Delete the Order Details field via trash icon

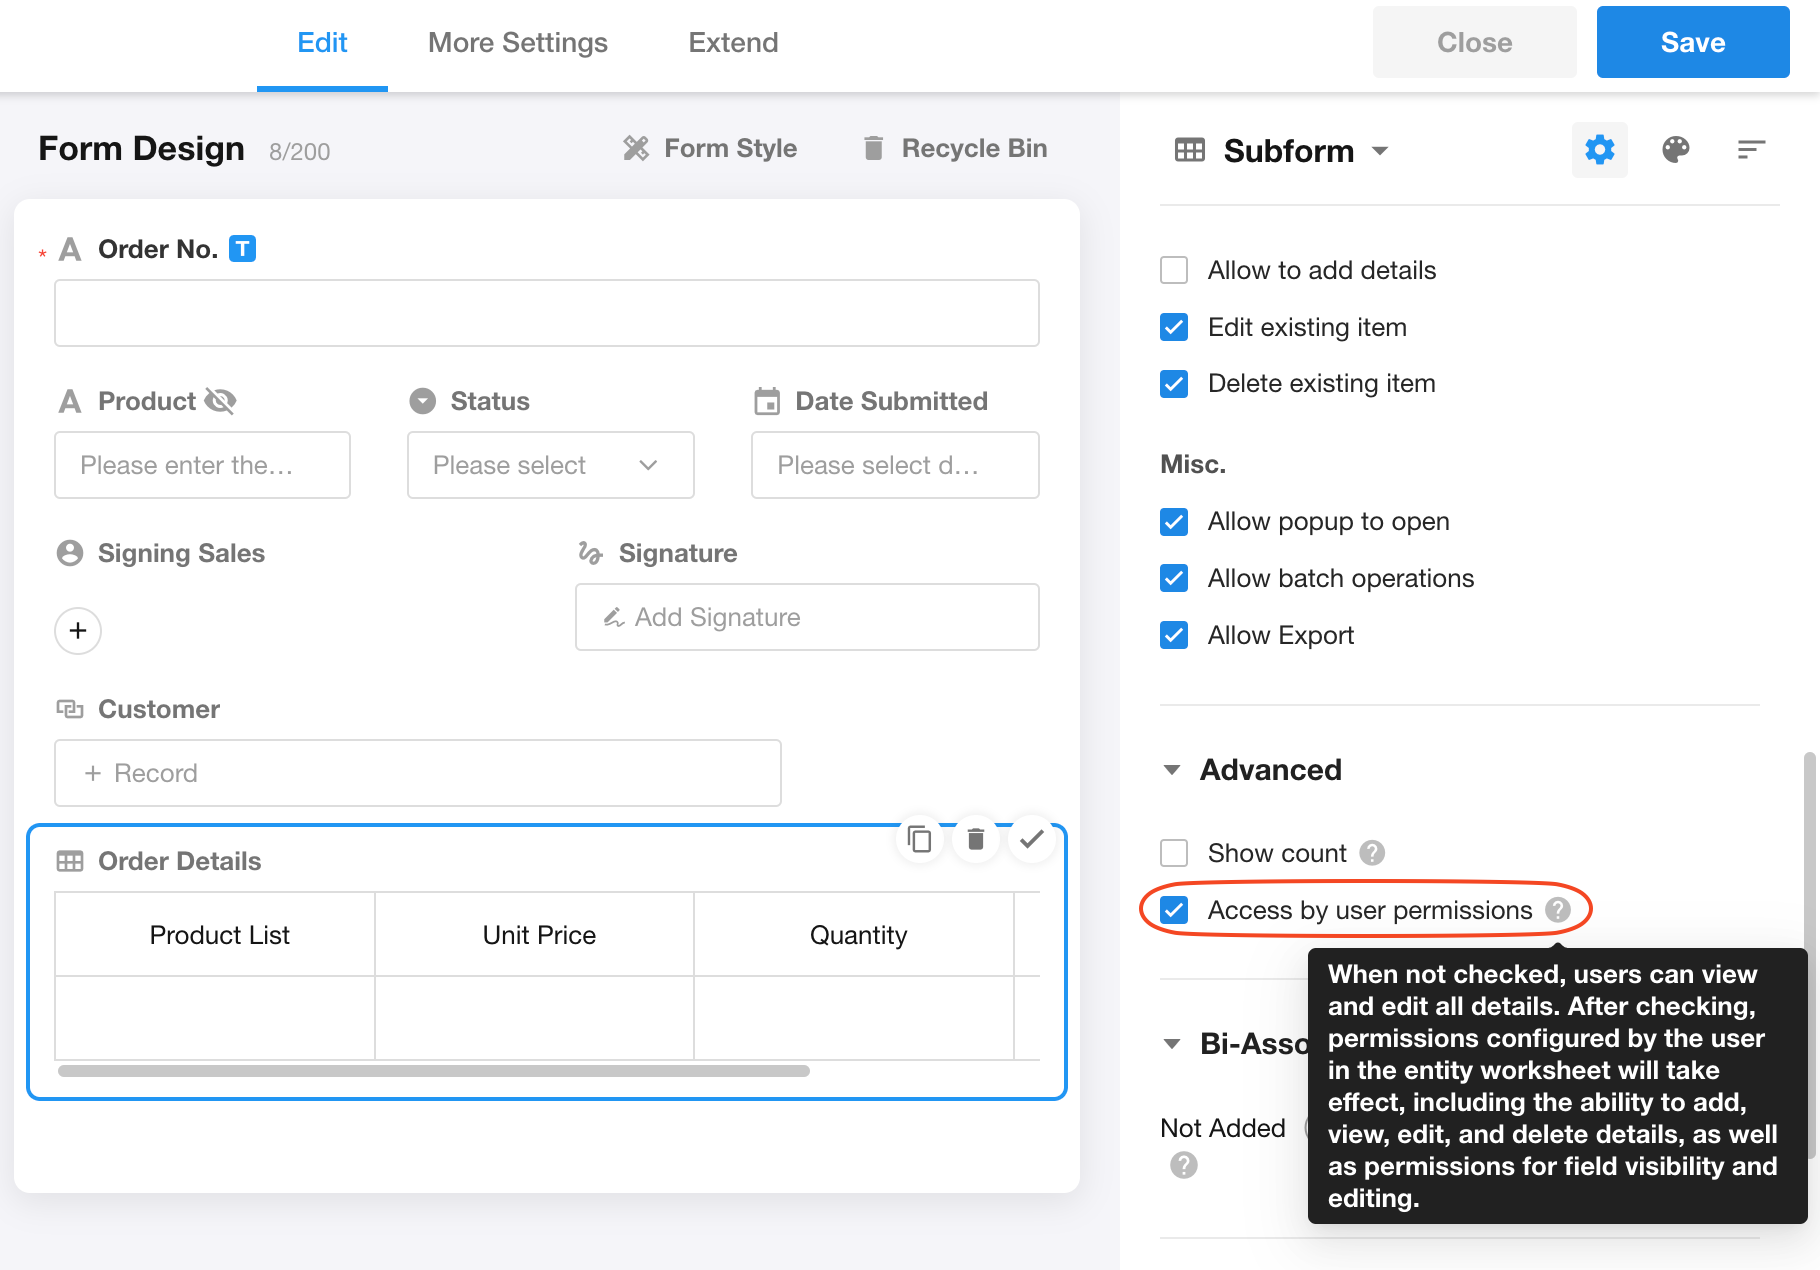[975, 839]
